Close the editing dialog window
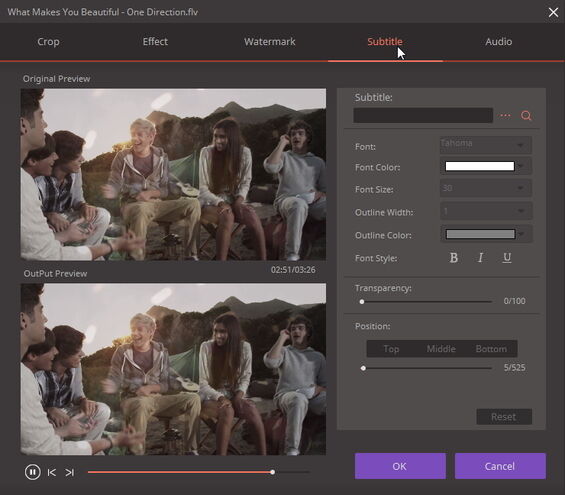The height and width of the screenshot is (495, 565). [x=553, y=12]
